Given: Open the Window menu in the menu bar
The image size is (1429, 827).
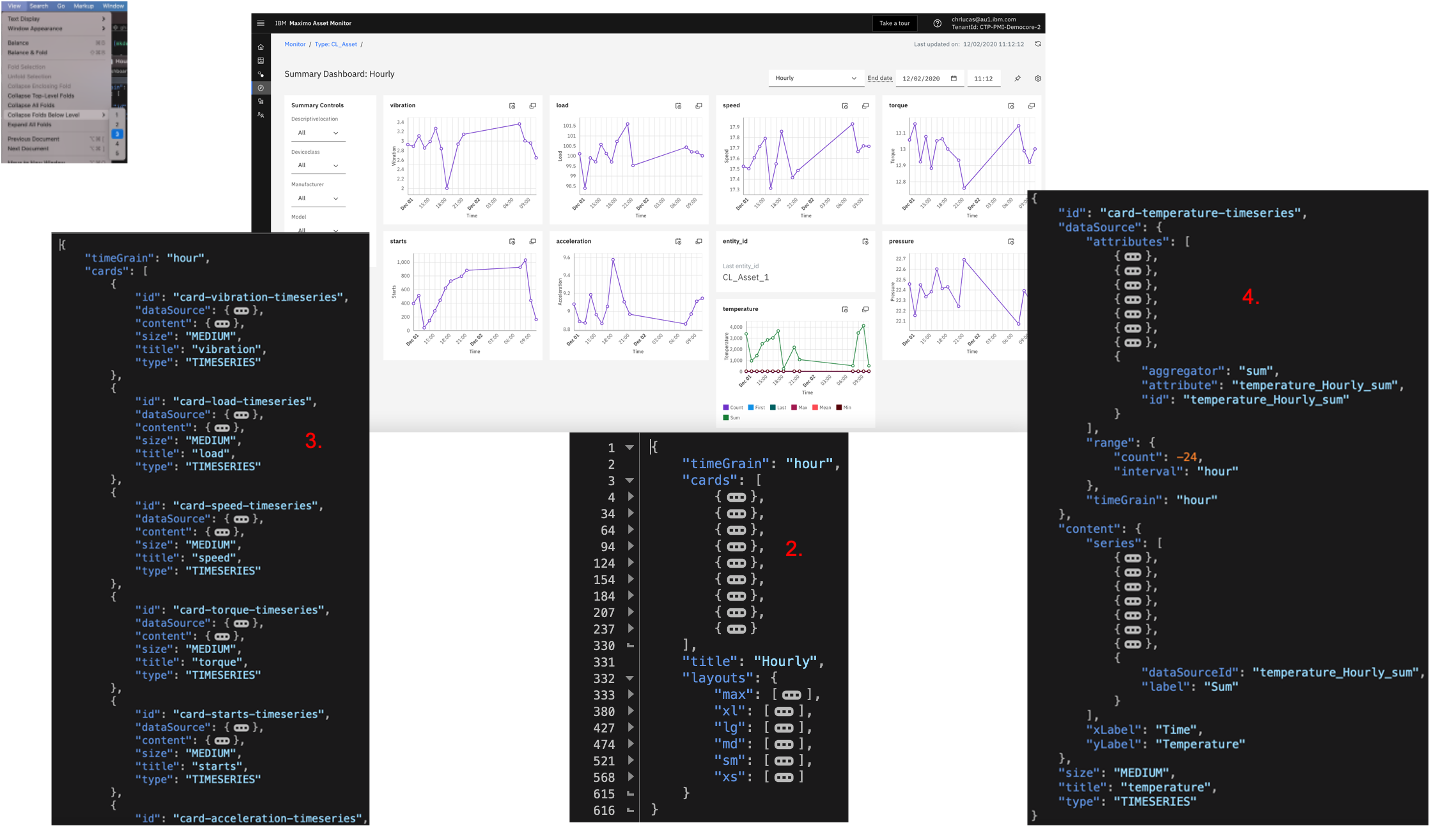Looking at the screenshot, I should 113,6.
